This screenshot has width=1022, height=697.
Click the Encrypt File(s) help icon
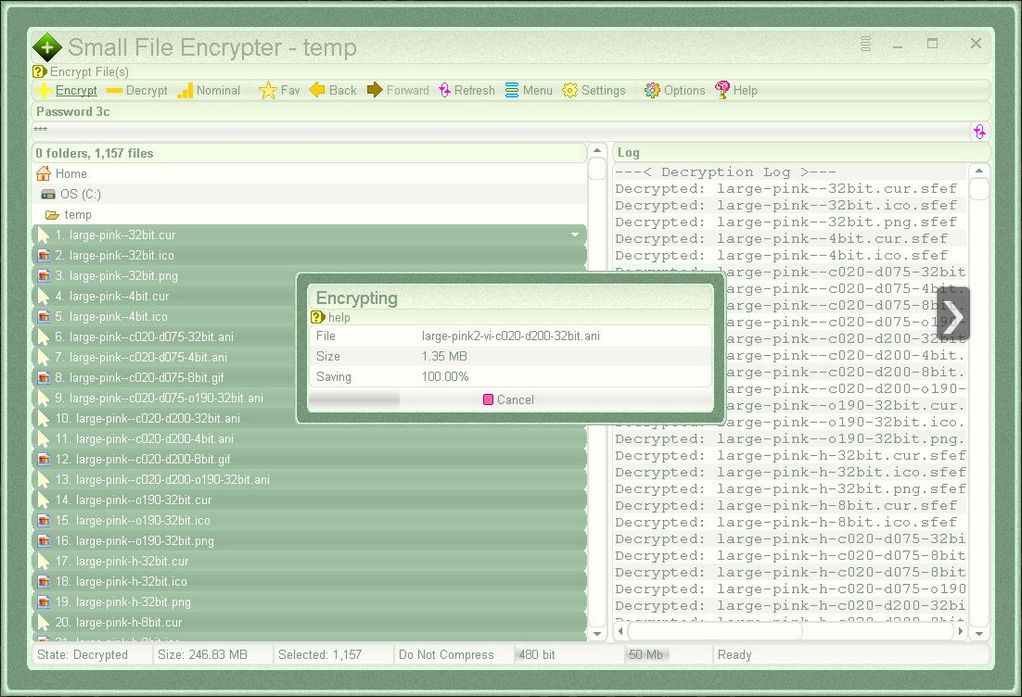point(39,72)
